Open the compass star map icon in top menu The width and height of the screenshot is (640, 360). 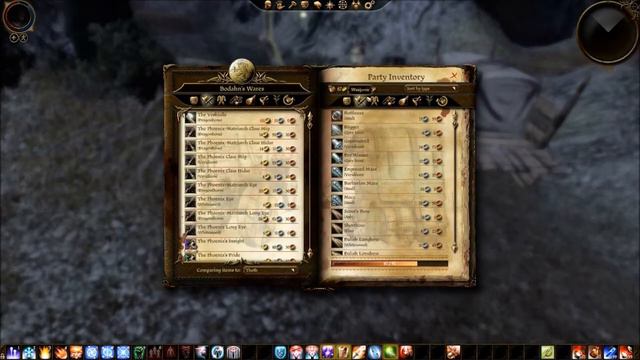point(330,5)
